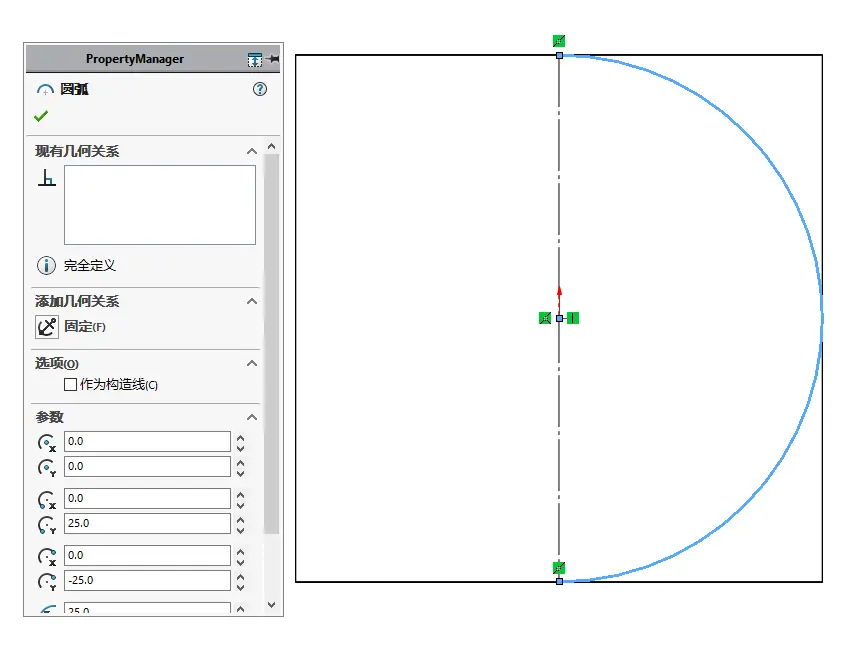Collapse the 添加几何关系 section

[x=251, y=301]
